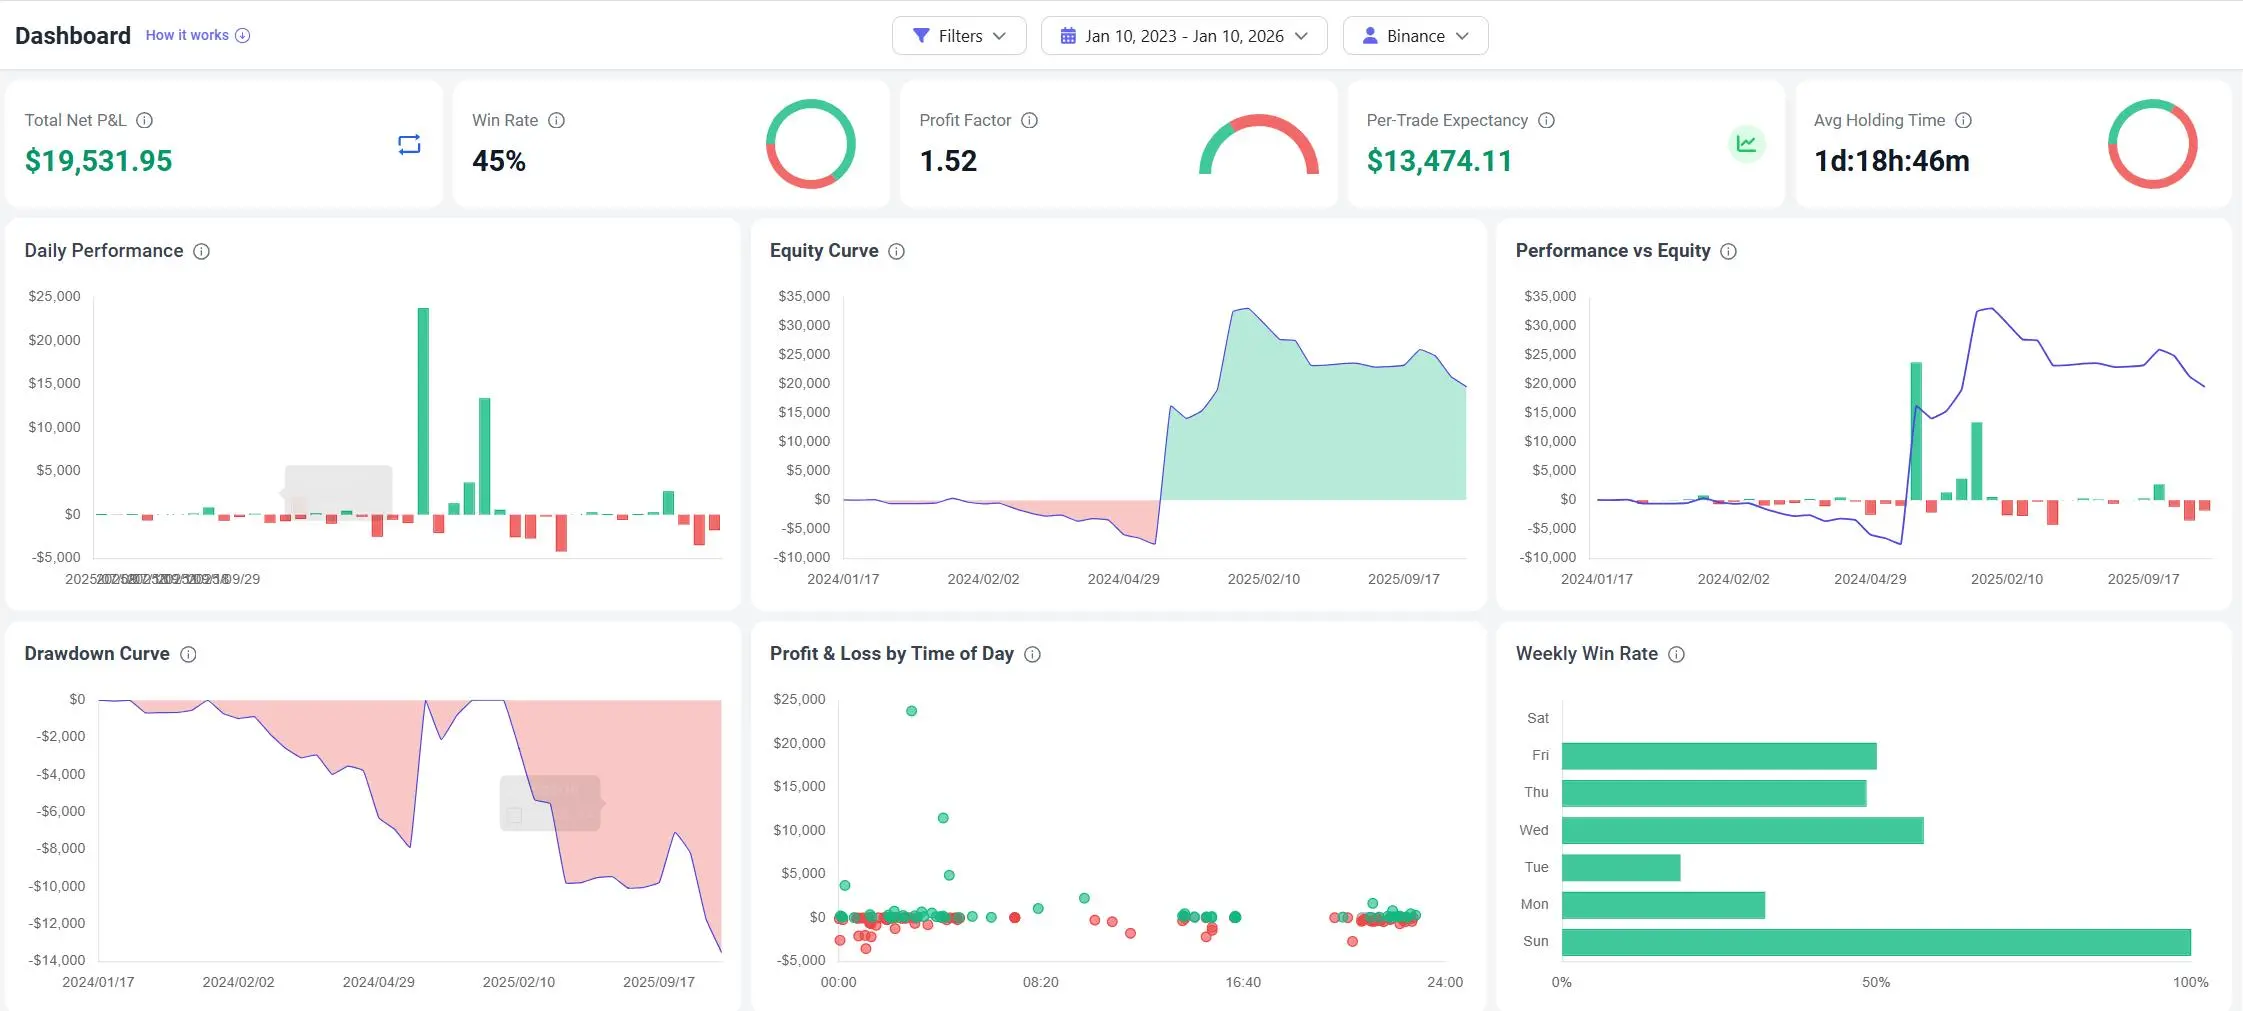
Task: Open the expectancy chart icon on Per-Trade Expectancy
Action: click(x=1745, y=143)
